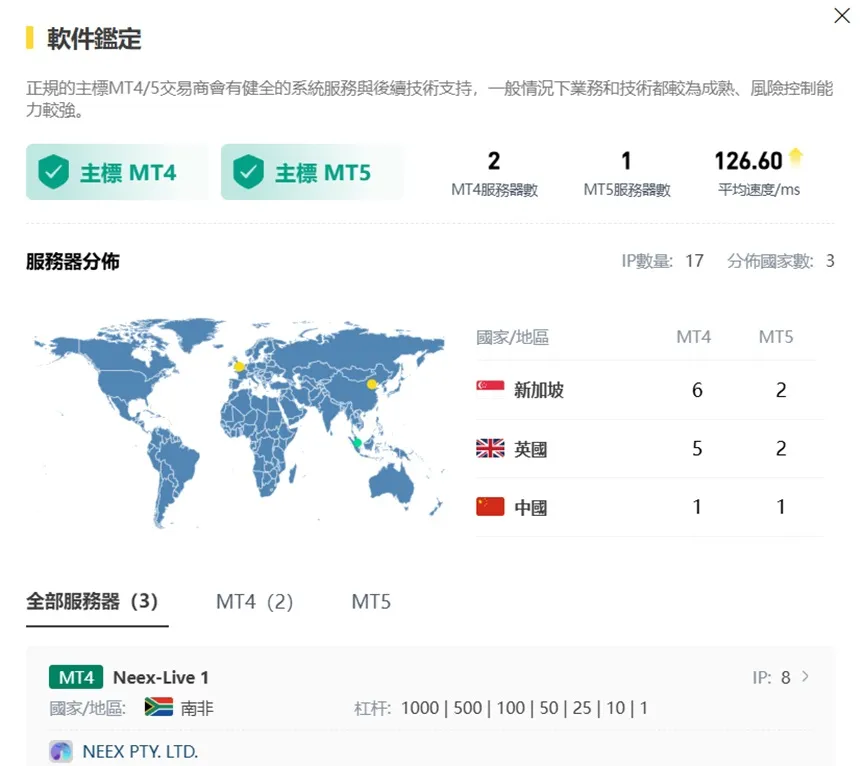Switch to the MT4 (2) tab
Screen dimensions: 863x766
(x=254, y=601)
